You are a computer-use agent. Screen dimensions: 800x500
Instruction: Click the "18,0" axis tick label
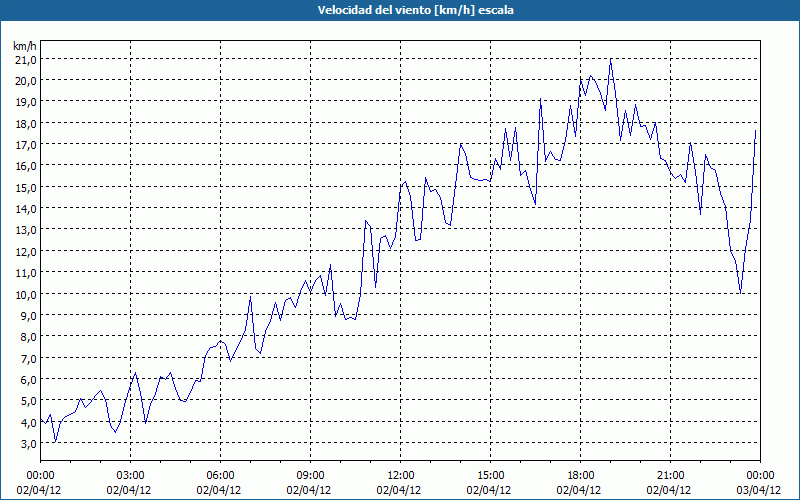tap(26, 124)
